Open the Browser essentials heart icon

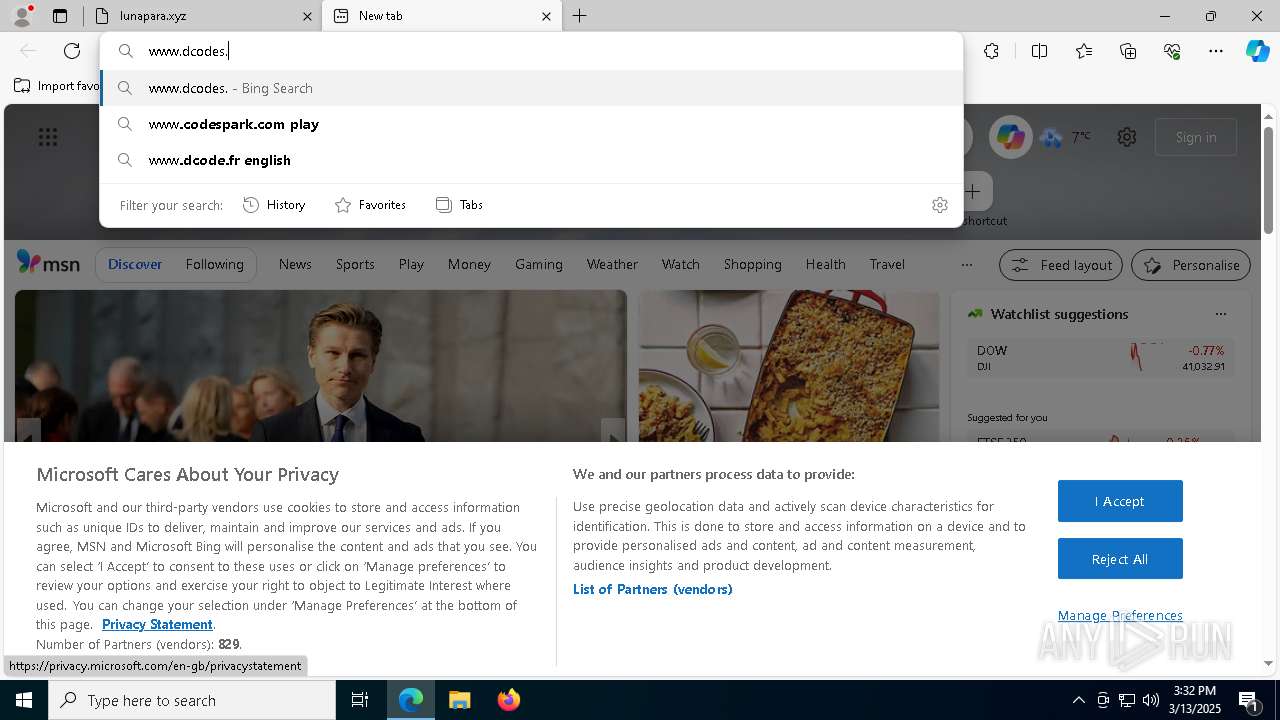point(1172,51)
